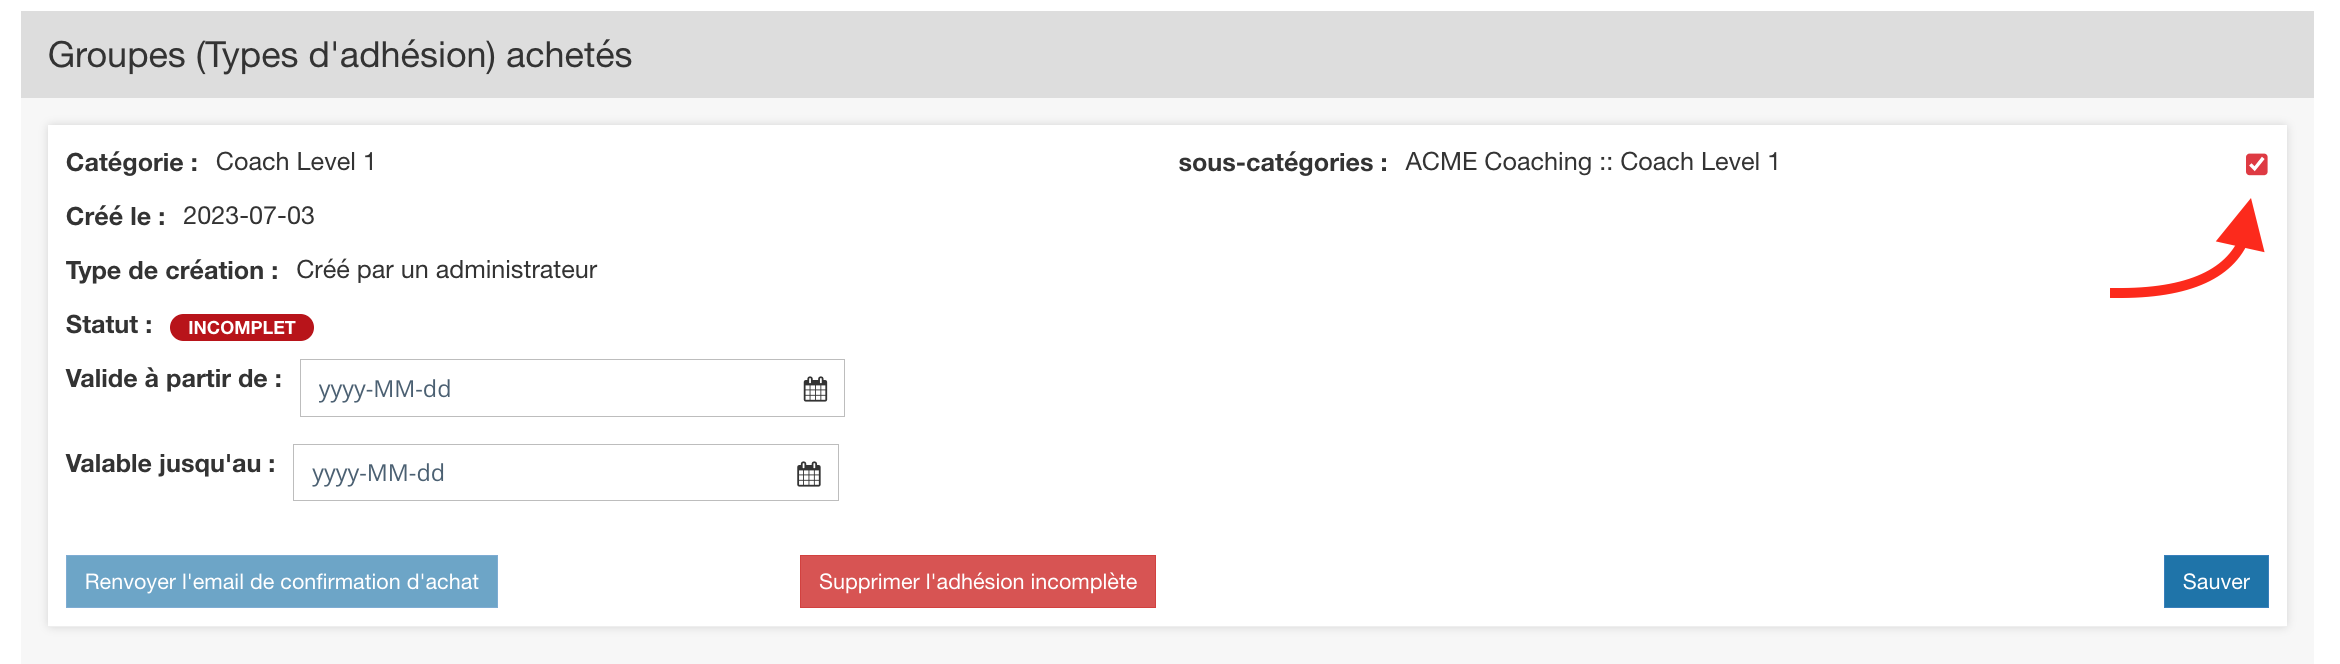Click ACME Coaching :: Coach Level 1 text

click(1591, 162)
